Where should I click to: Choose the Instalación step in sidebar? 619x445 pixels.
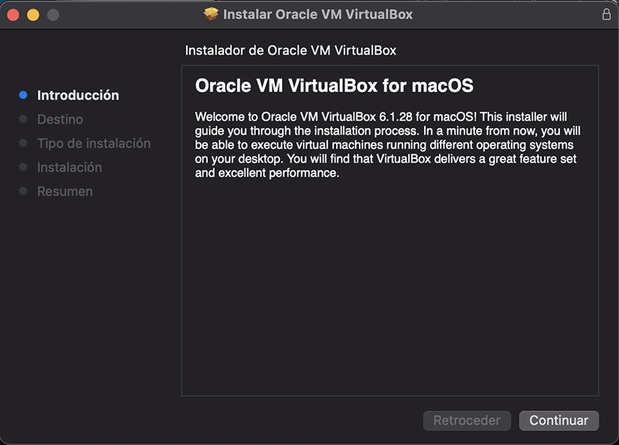pos(69,167)
